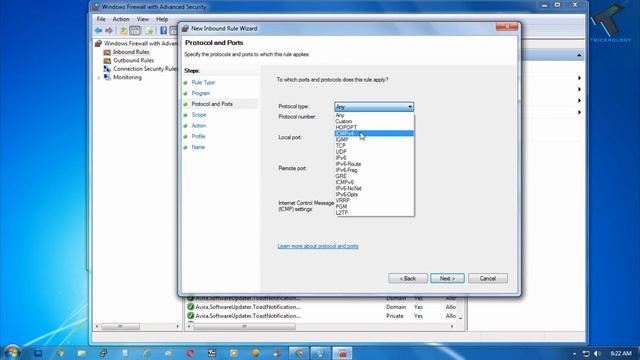This screenshot has height=360, width=640.
Task: Cancel the New Inbound Rule Wizard
Action: 488,278
